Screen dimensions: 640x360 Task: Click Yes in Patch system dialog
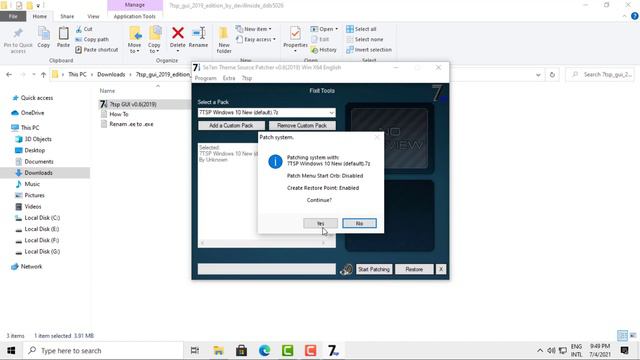(320, 223)
